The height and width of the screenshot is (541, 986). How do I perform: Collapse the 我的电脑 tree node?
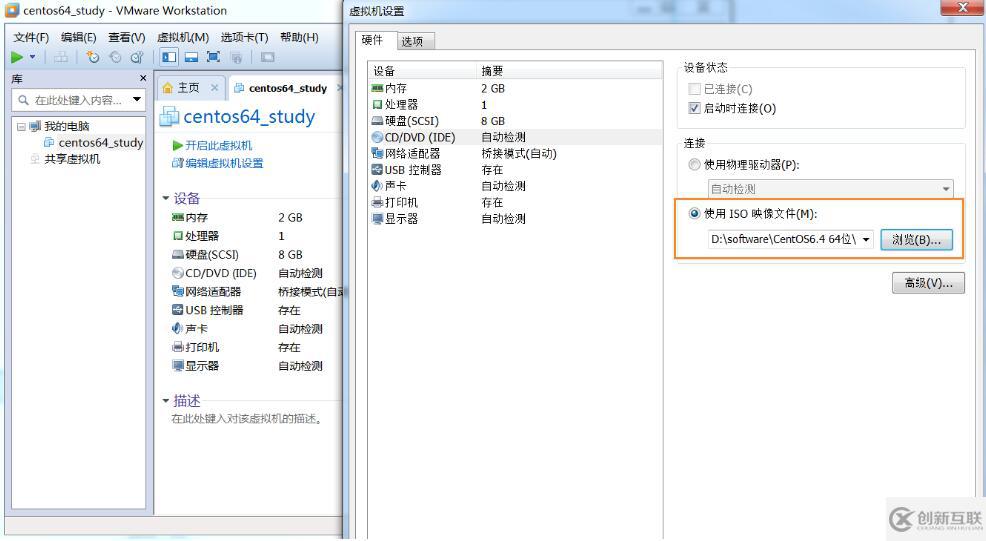21,126
